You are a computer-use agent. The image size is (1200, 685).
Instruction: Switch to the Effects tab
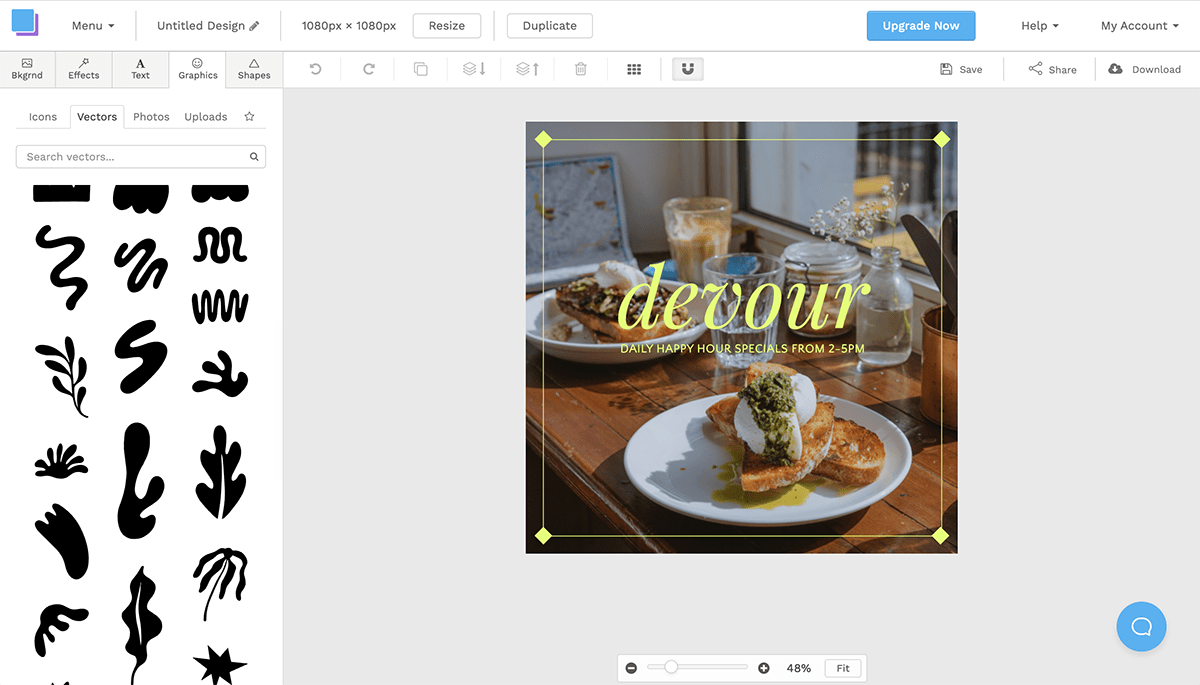[x=84, y=69]
